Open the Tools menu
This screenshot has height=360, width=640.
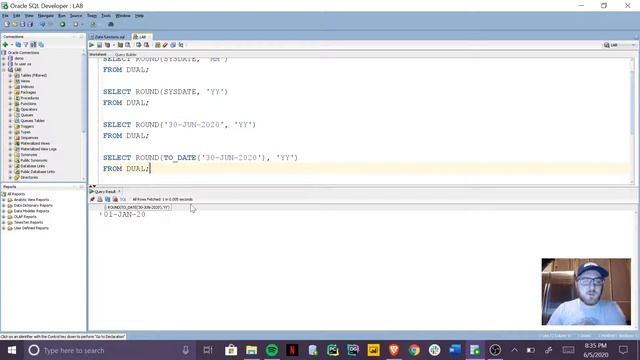[x=106, y=16]
